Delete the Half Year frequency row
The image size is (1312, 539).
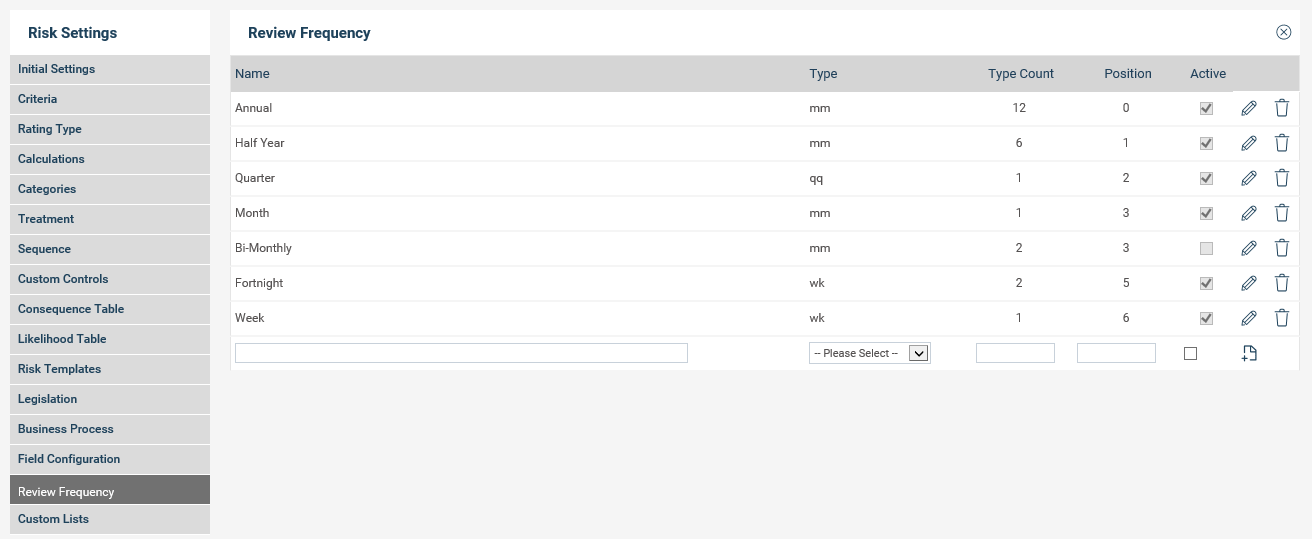click(x=1281, y=143)
